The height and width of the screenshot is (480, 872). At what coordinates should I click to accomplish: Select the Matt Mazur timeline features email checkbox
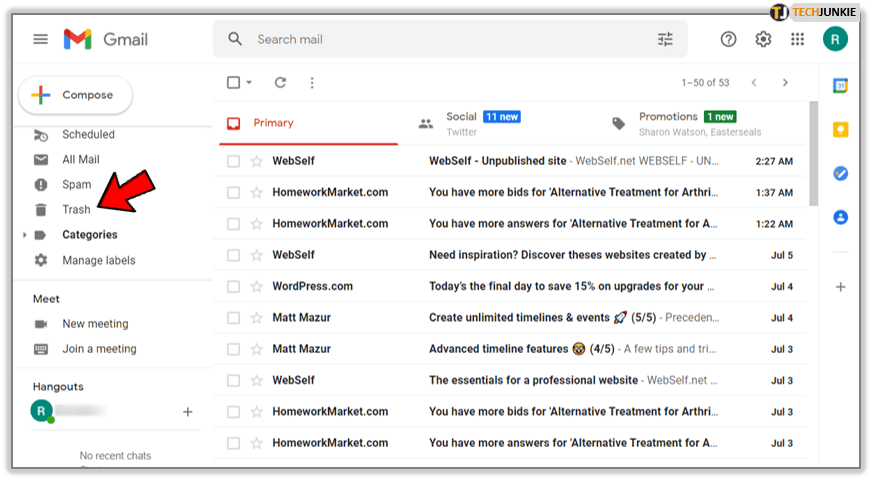233,349
